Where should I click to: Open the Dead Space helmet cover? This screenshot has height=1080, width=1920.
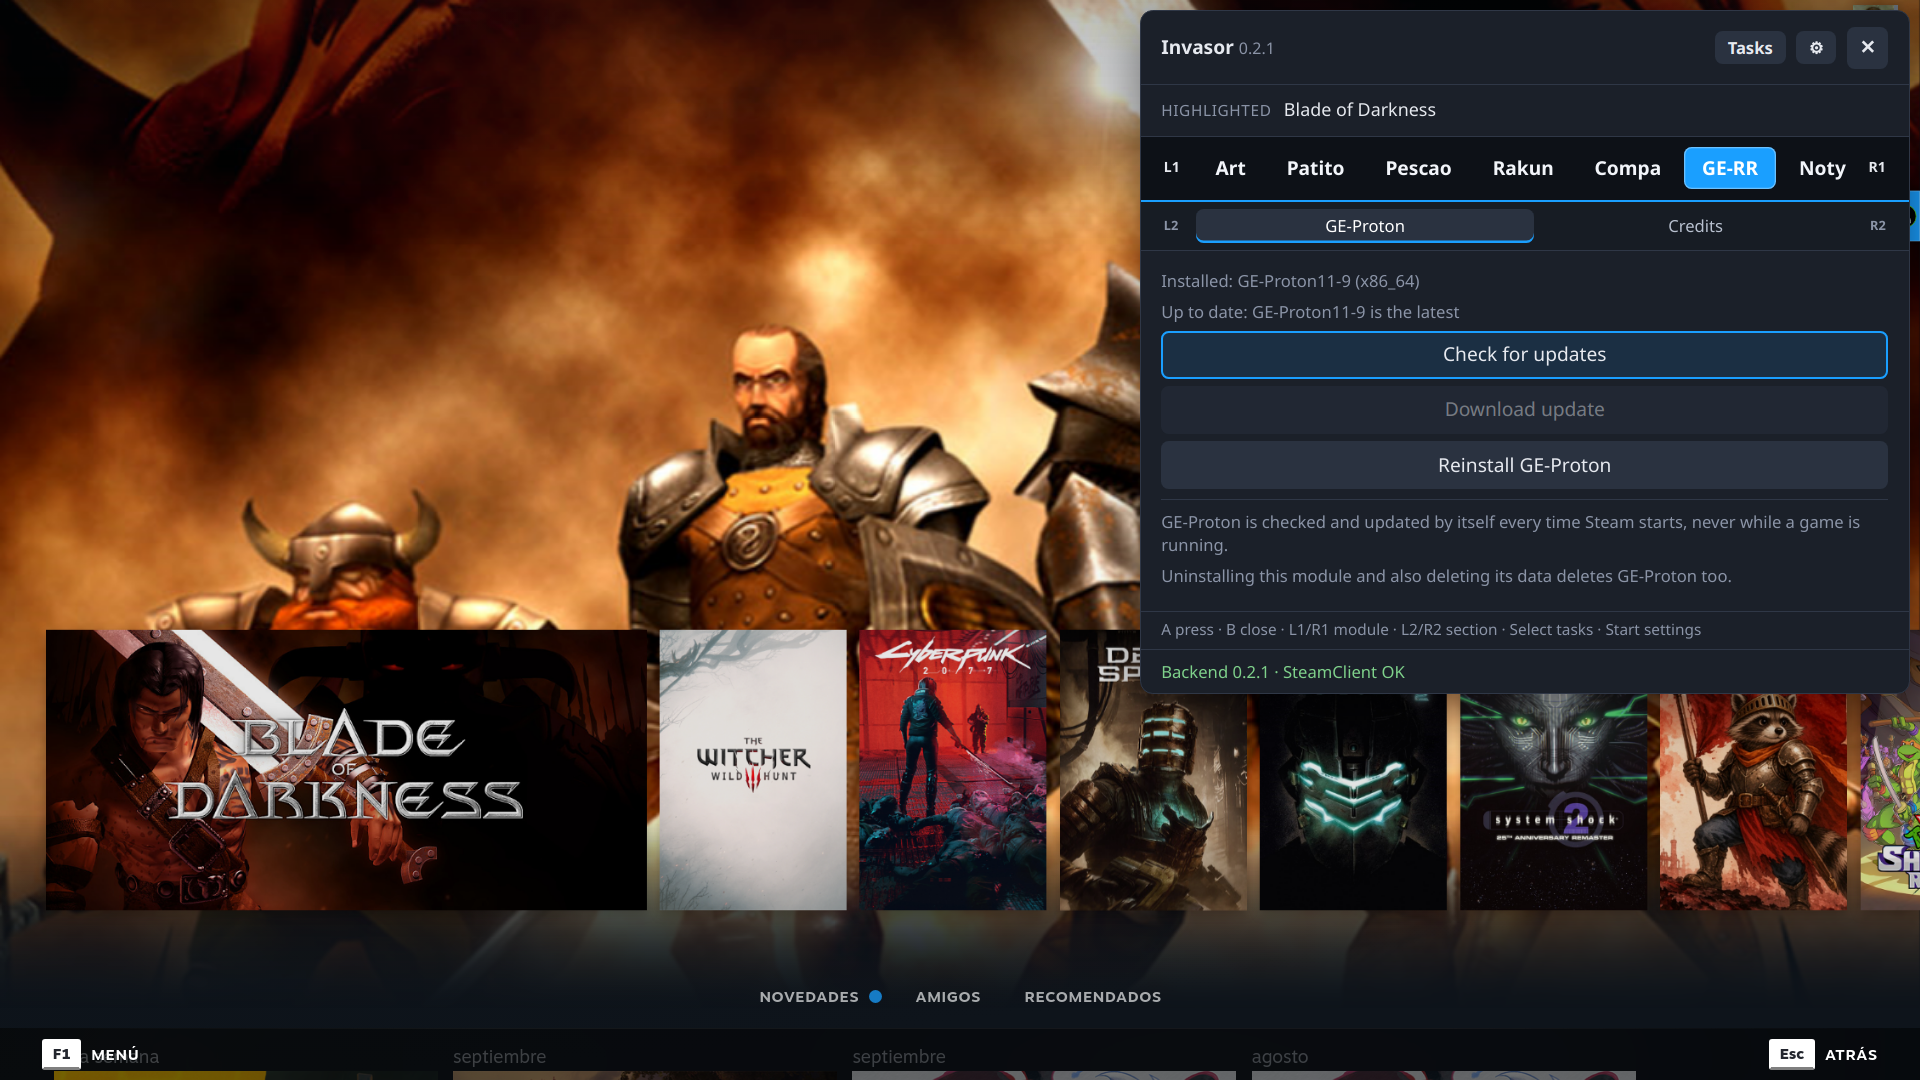[1353, 802]
